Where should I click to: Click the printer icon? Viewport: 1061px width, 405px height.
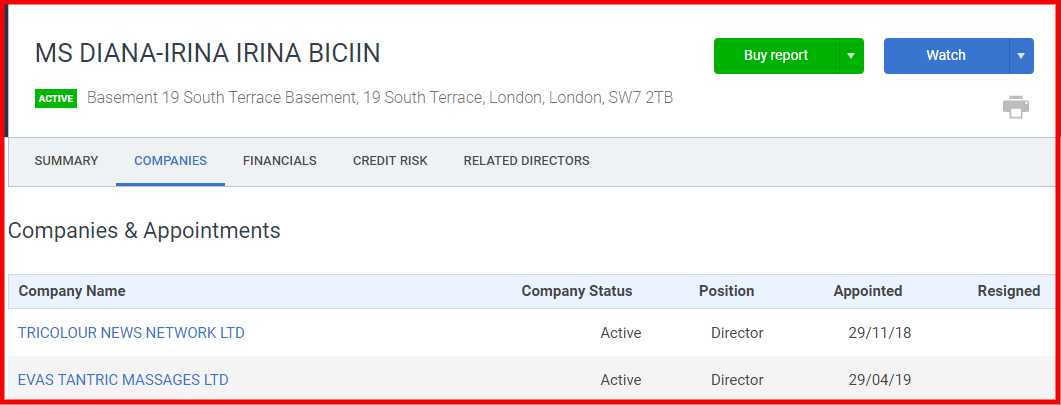click(x=1016, y=107)
